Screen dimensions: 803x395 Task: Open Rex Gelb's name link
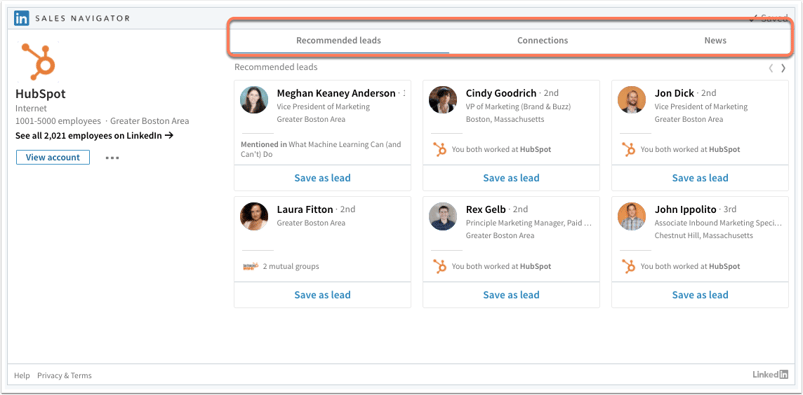pos(485,210)
